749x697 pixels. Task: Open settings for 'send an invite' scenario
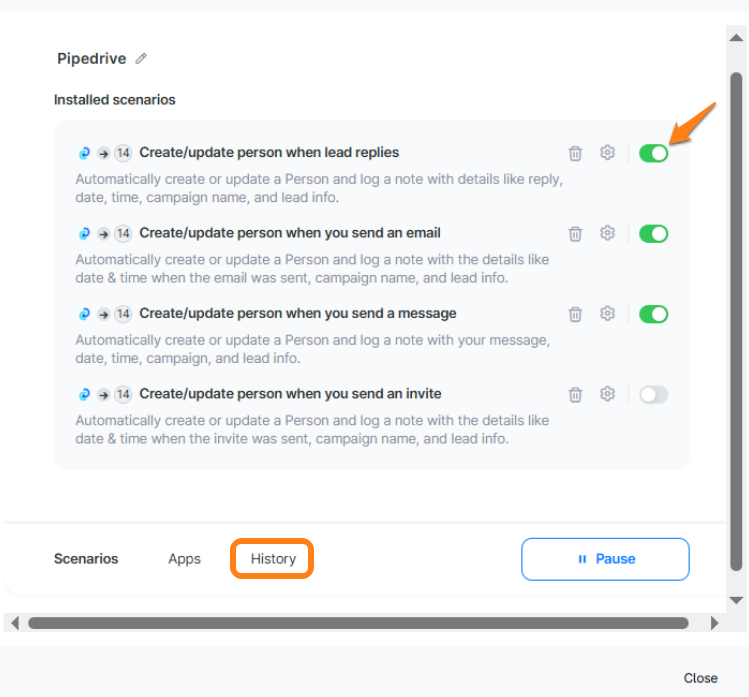click(607, 394)
